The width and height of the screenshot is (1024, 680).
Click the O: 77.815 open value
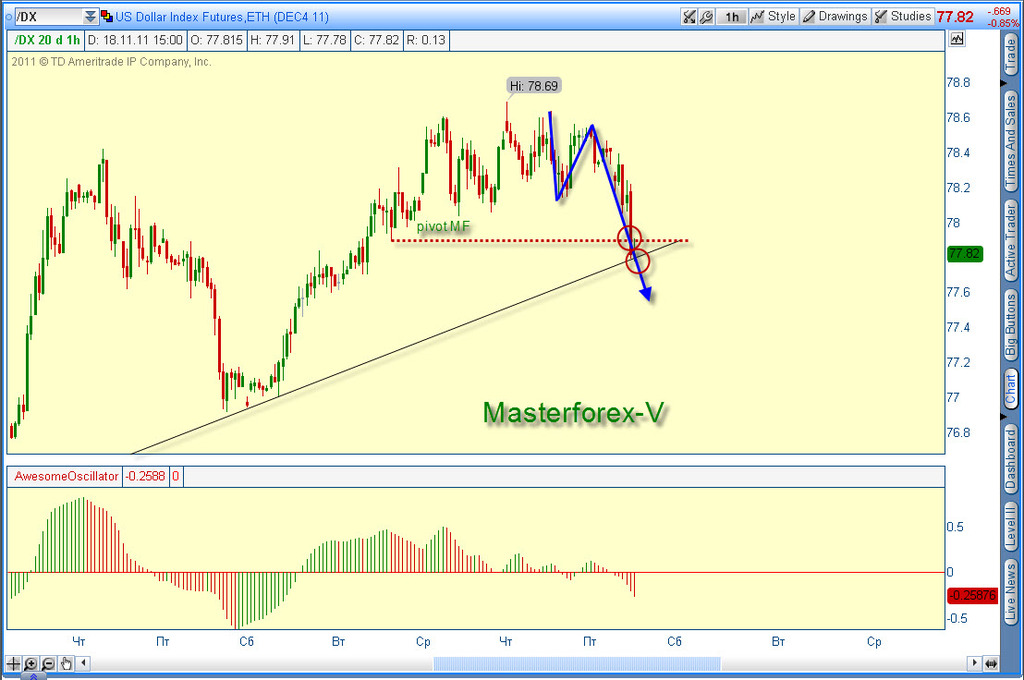[x=218, y=40]
